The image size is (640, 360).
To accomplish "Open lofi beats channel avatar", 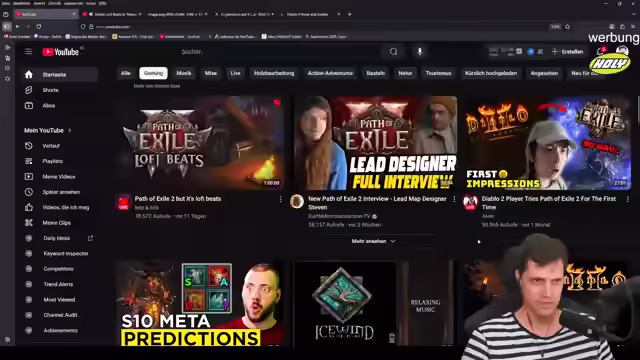I will (124, 202).
